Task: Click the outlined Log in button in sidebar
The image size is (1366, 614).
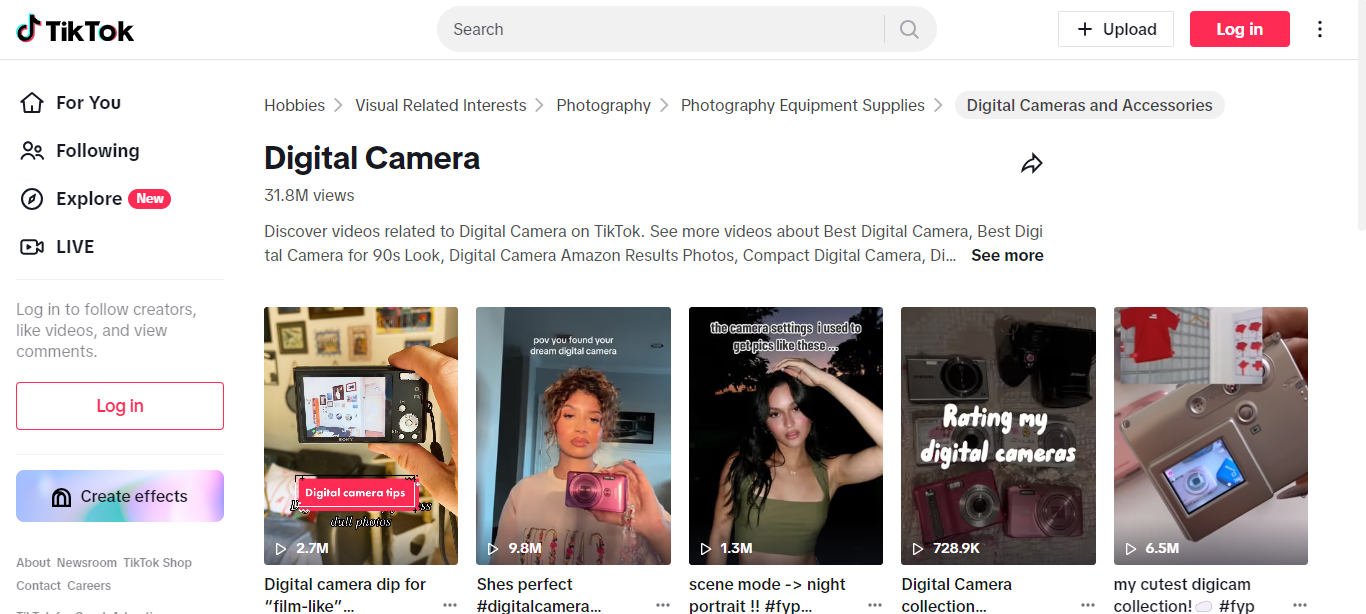Action: point(120,406)
